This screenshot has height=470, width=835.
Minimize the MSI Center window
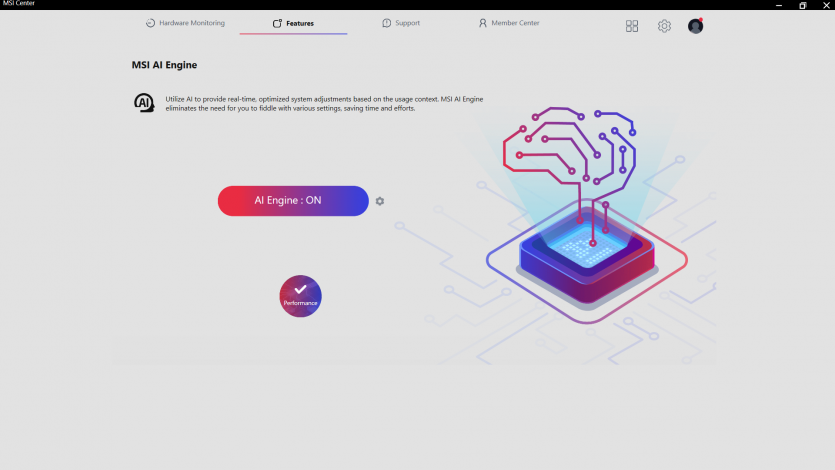(x=777, y=5)
